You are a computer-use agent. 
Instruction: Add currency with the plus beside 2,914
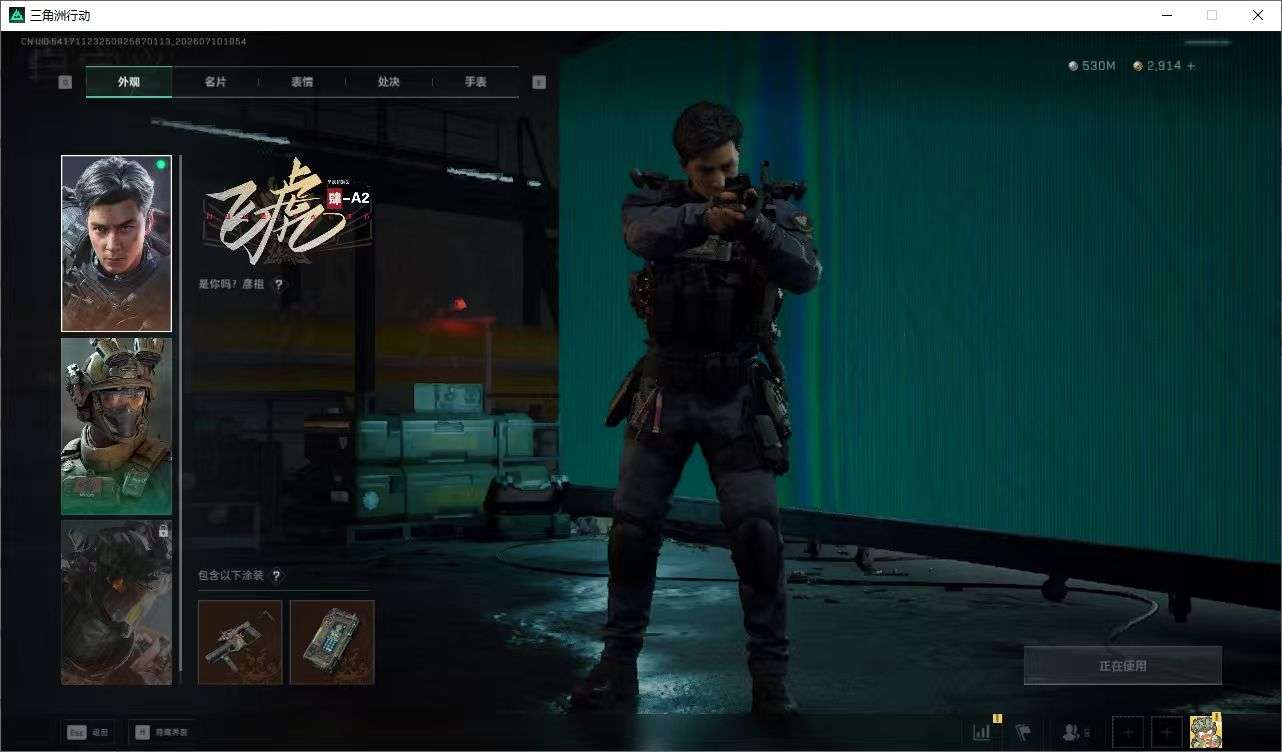click(1190, 66)
